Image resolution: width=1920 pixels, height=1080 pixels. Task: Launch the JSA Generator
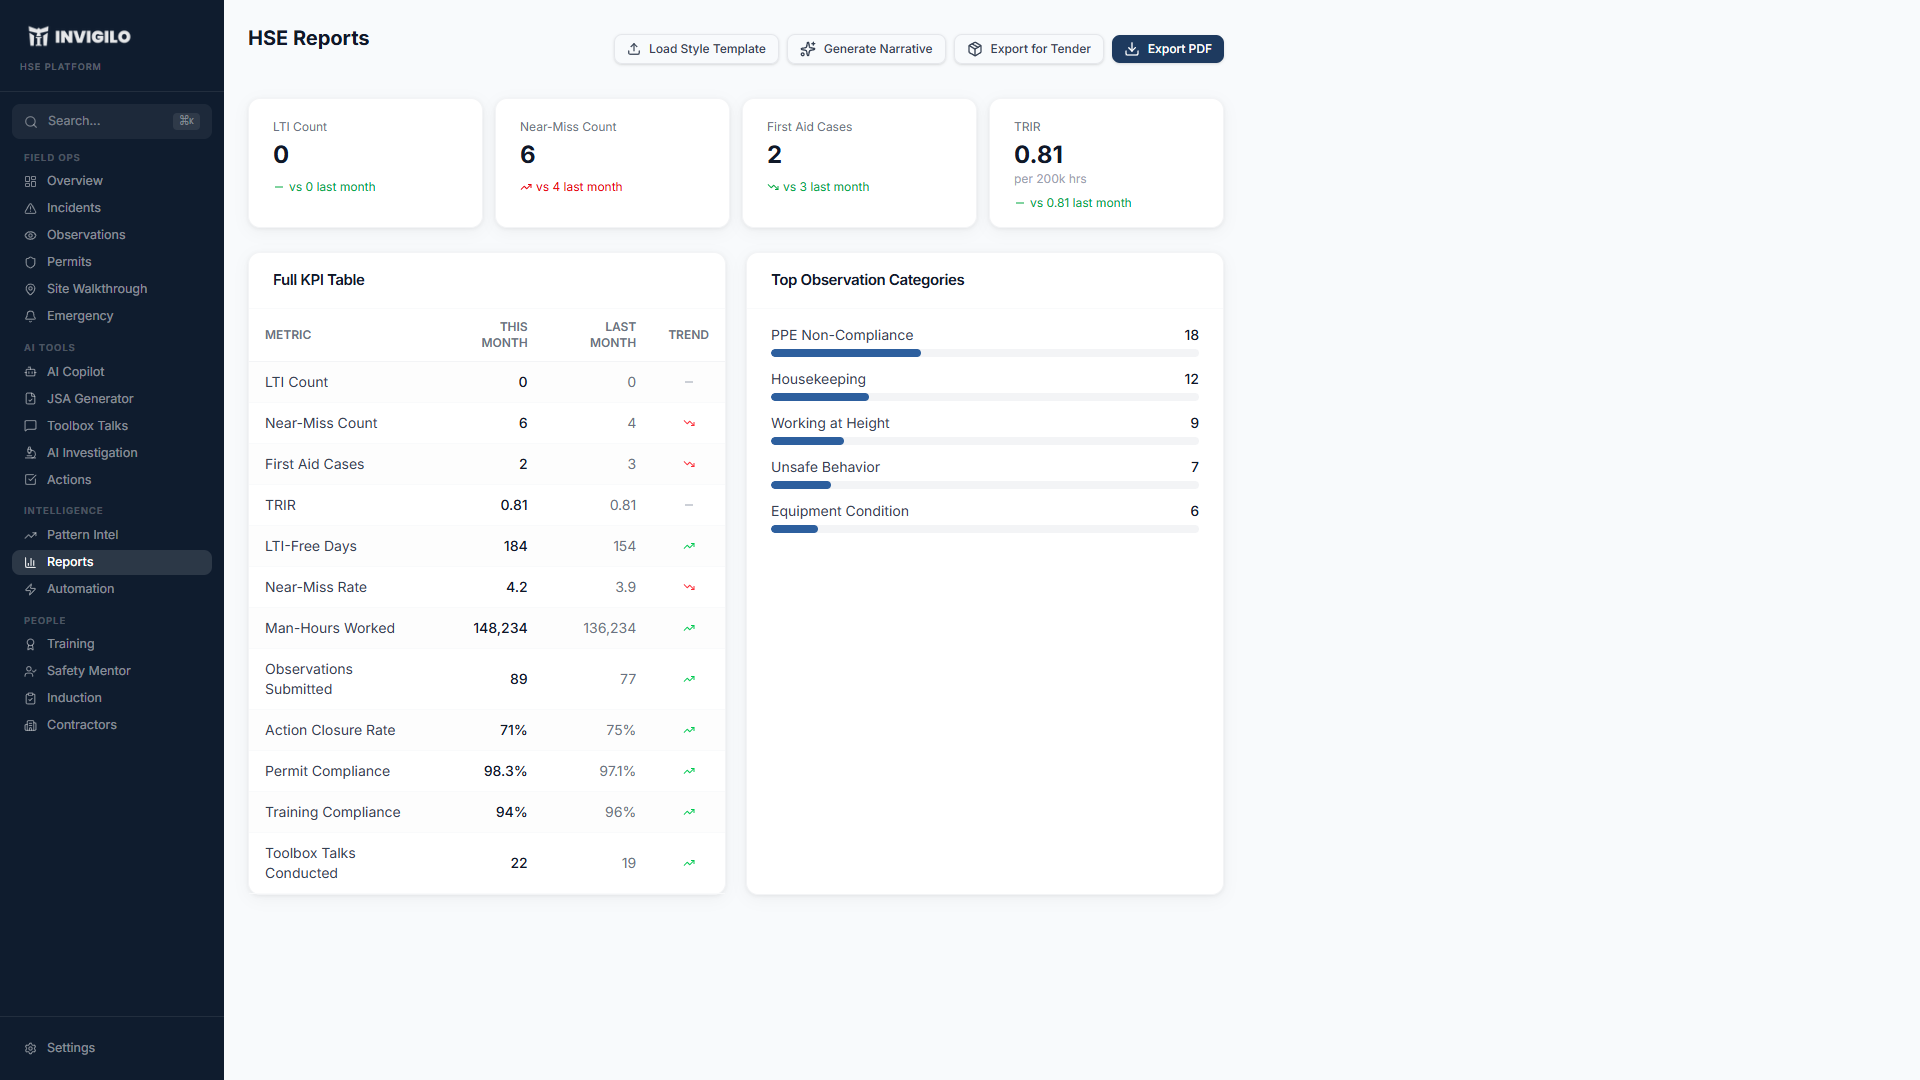click(112, 399)
